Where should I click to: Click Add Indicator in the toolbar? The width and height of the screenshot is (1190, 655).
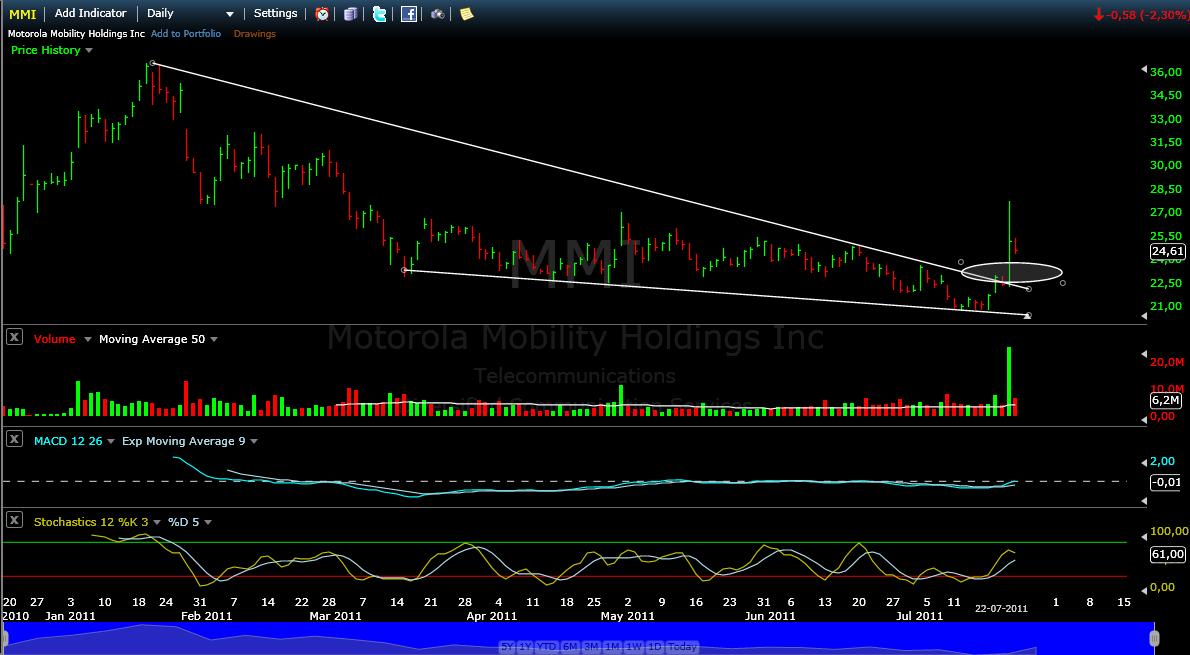point(90,14)
